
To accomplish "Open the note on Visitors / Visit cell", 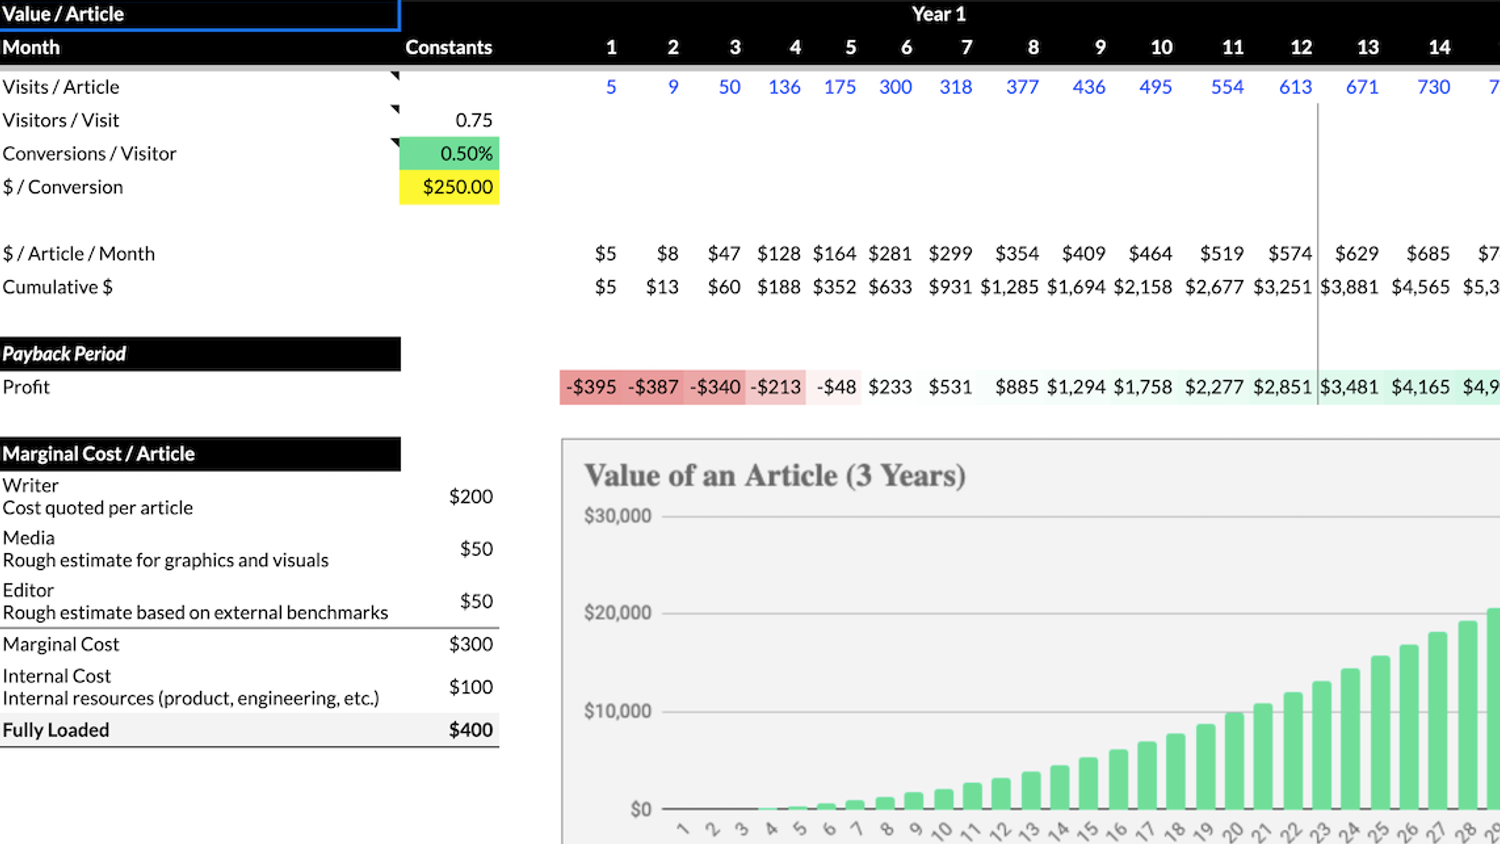I will (x=395, y=109).
